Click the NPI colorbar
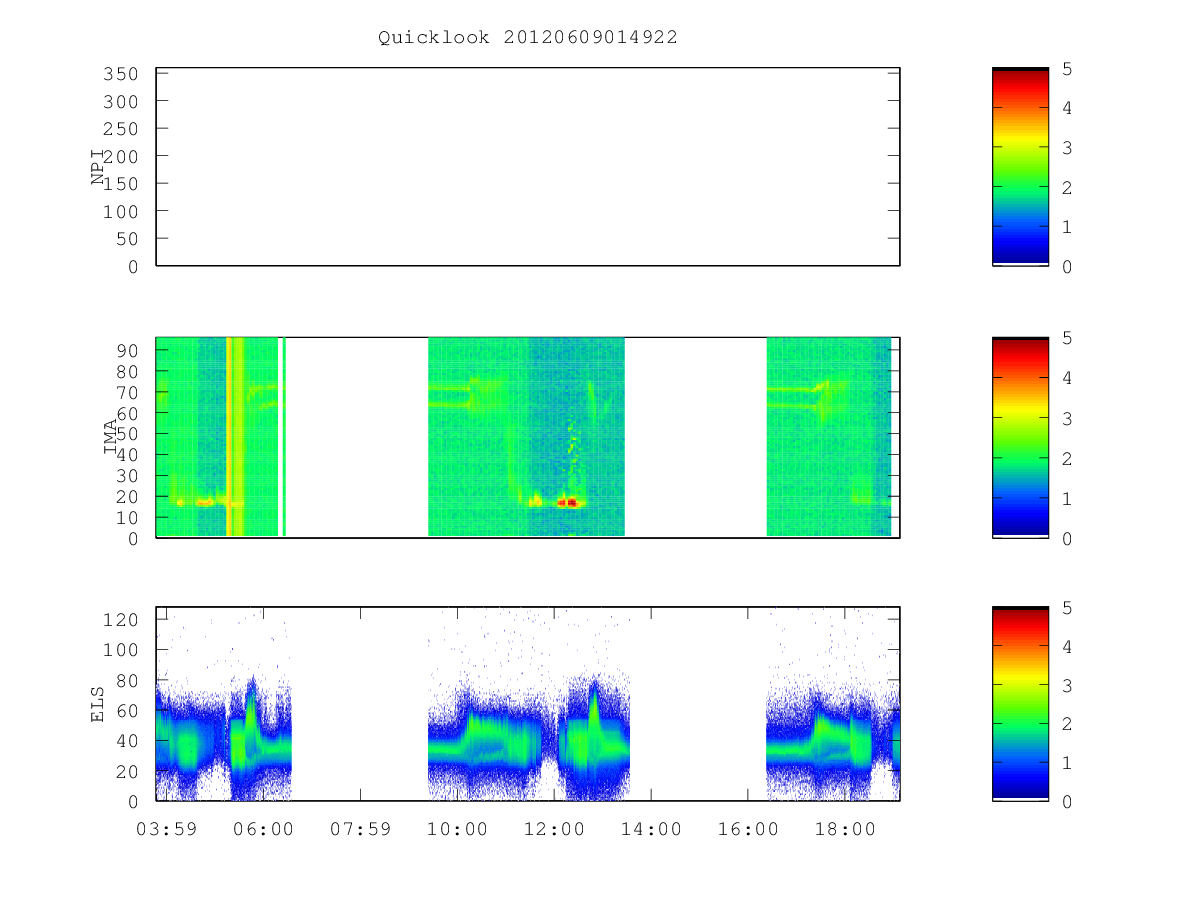 click(x=1020, y=167)
